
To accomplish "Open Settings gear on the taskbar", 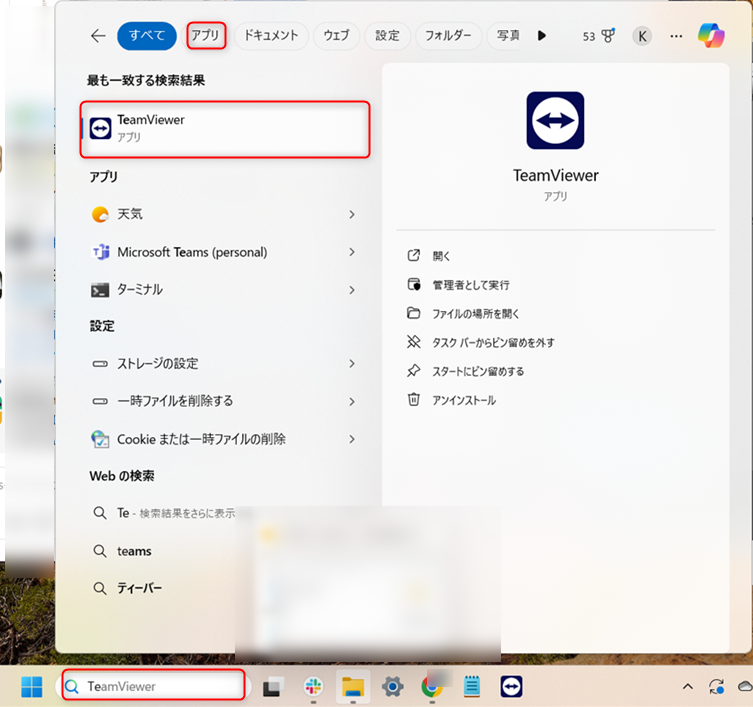I will point(392,686).
